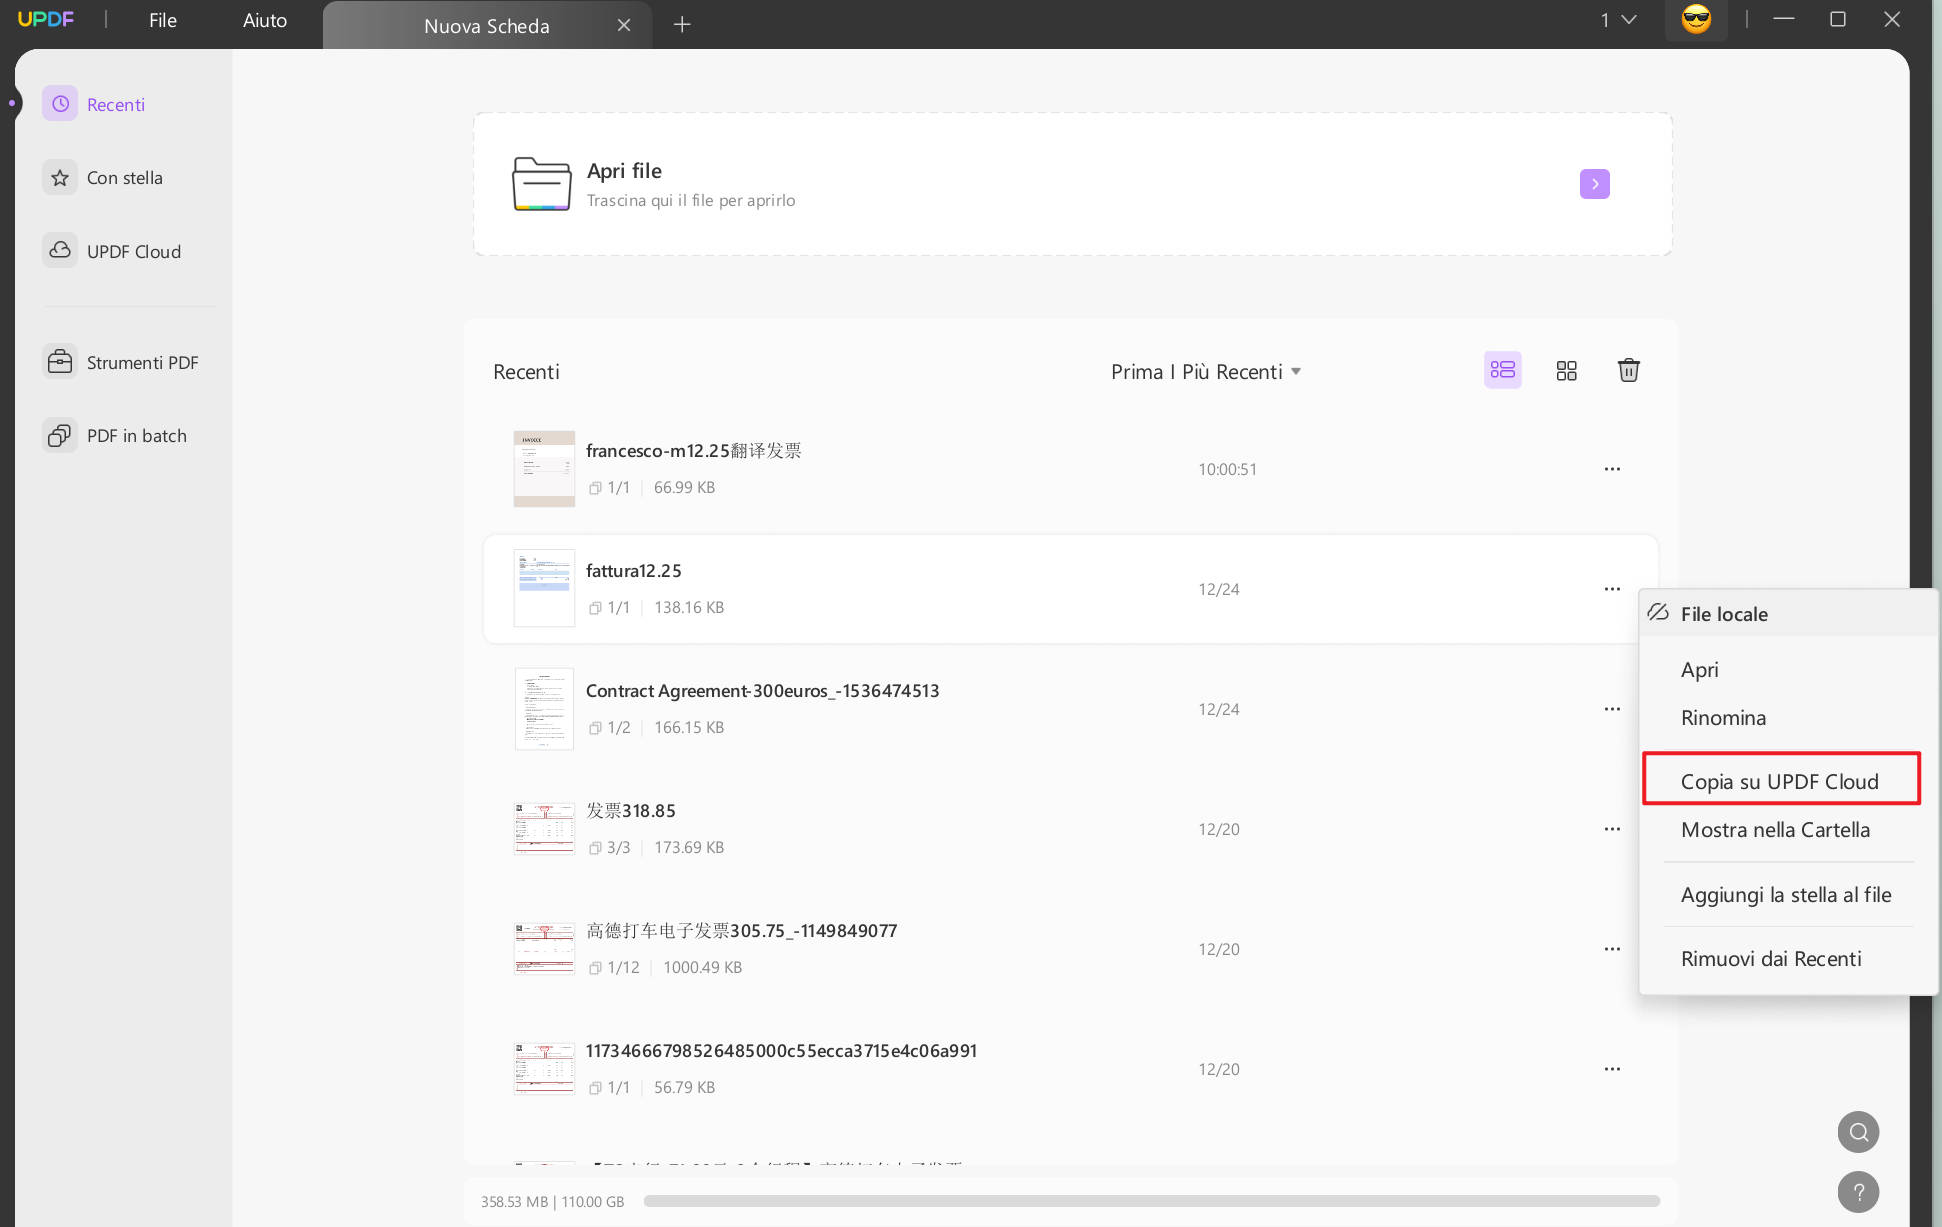Open more options for 1173466679852 file
This screenshot has width=1942, height=1227.
(x=1612, y=1069)
